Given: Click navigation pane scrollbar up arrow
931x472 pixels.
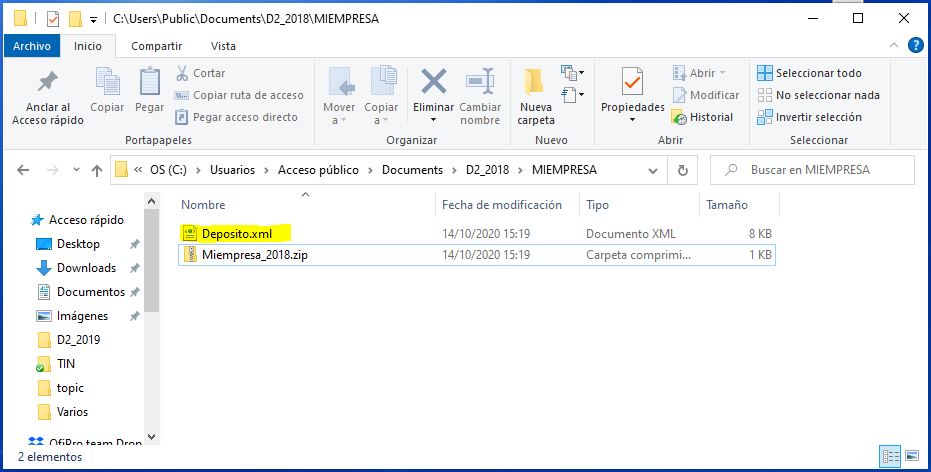Looking at the screenshot, I should pyautogui.click(x=151, y=201).
